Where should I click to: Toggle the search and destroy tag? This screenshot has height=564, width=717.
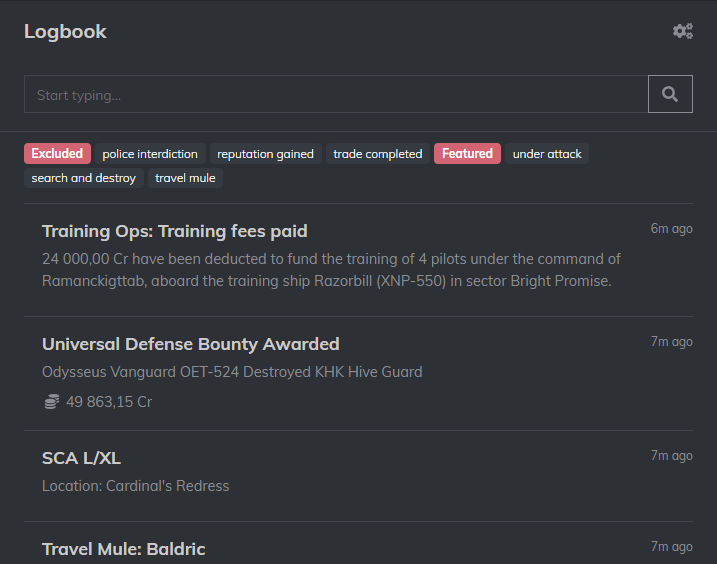point(84,178)
